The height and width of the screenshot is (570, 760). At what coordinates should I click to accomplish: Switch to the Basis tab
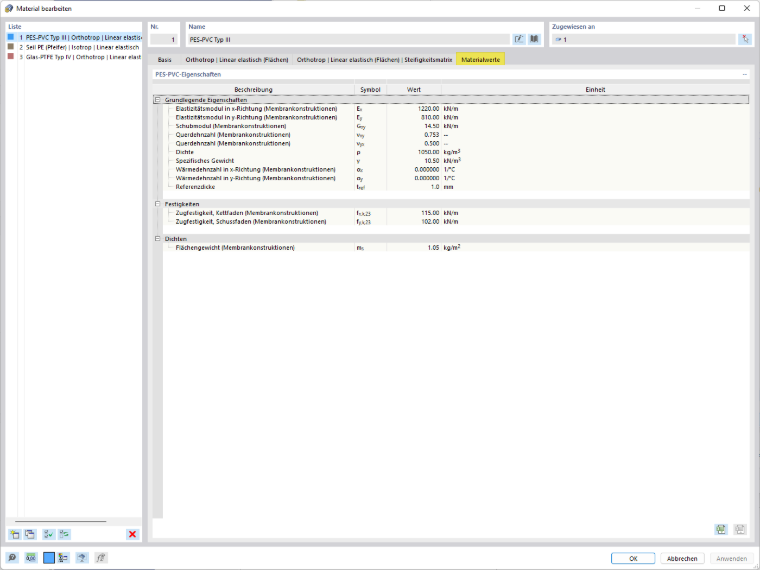point(164,60)
